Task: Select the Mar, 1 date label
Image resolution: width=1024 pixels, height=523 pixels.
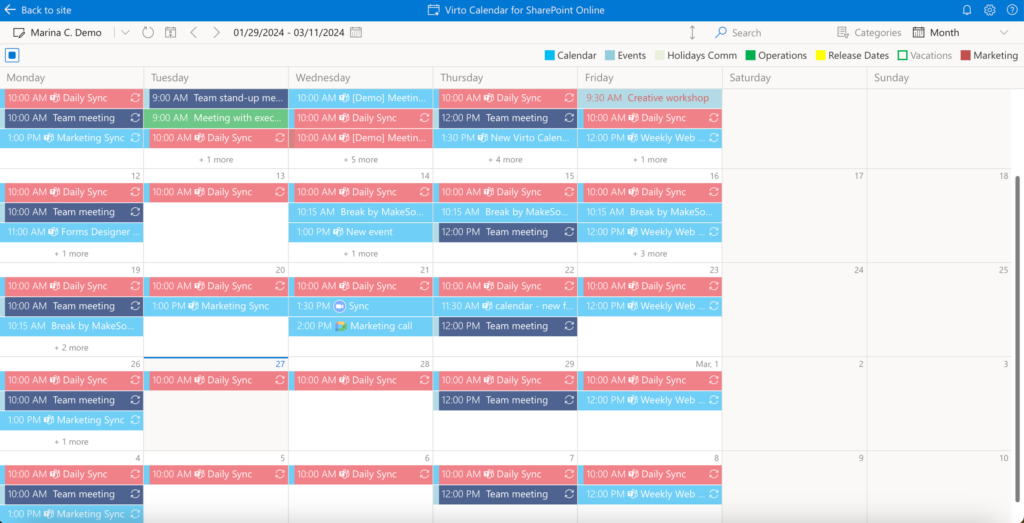Action: (x=705, y=364)
